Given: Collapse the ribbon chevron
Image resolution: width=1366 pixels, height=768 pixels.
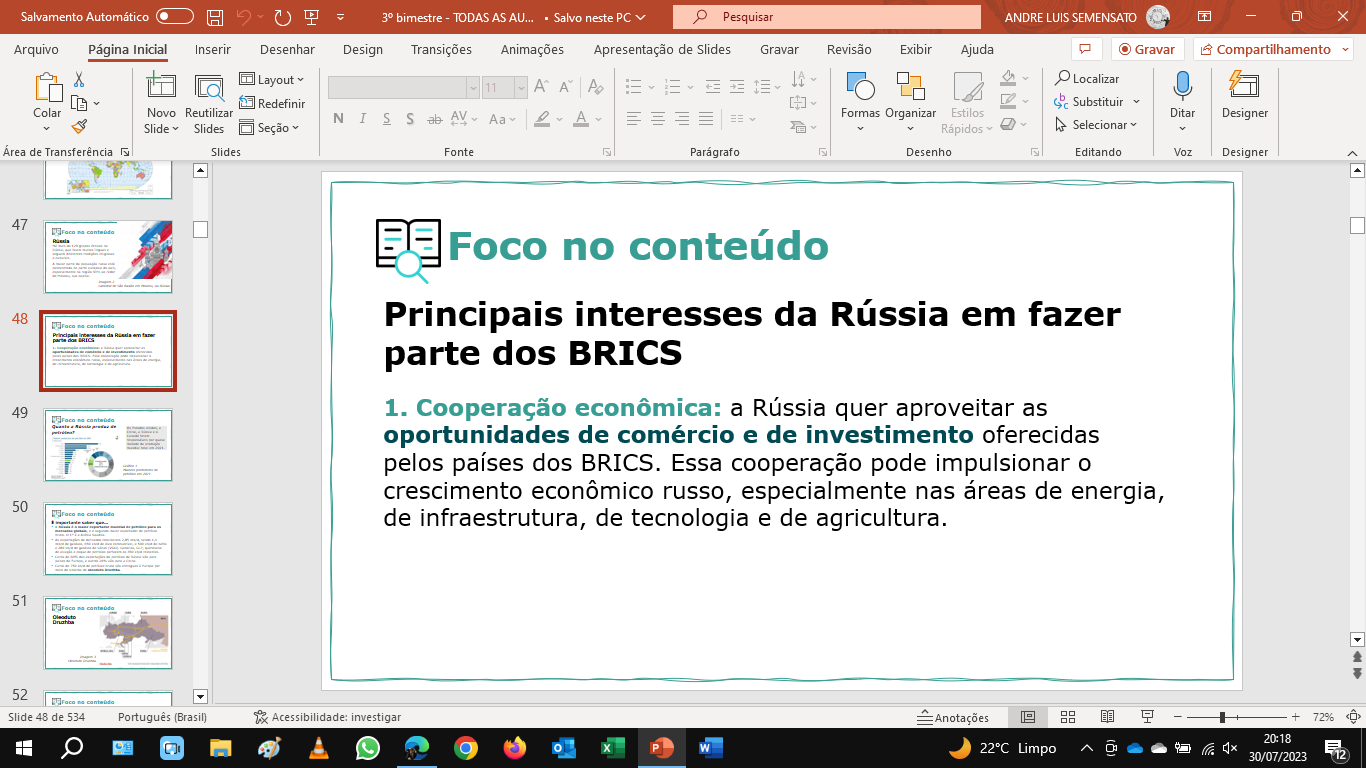Looking at the screenshot, I should 1353,153.
